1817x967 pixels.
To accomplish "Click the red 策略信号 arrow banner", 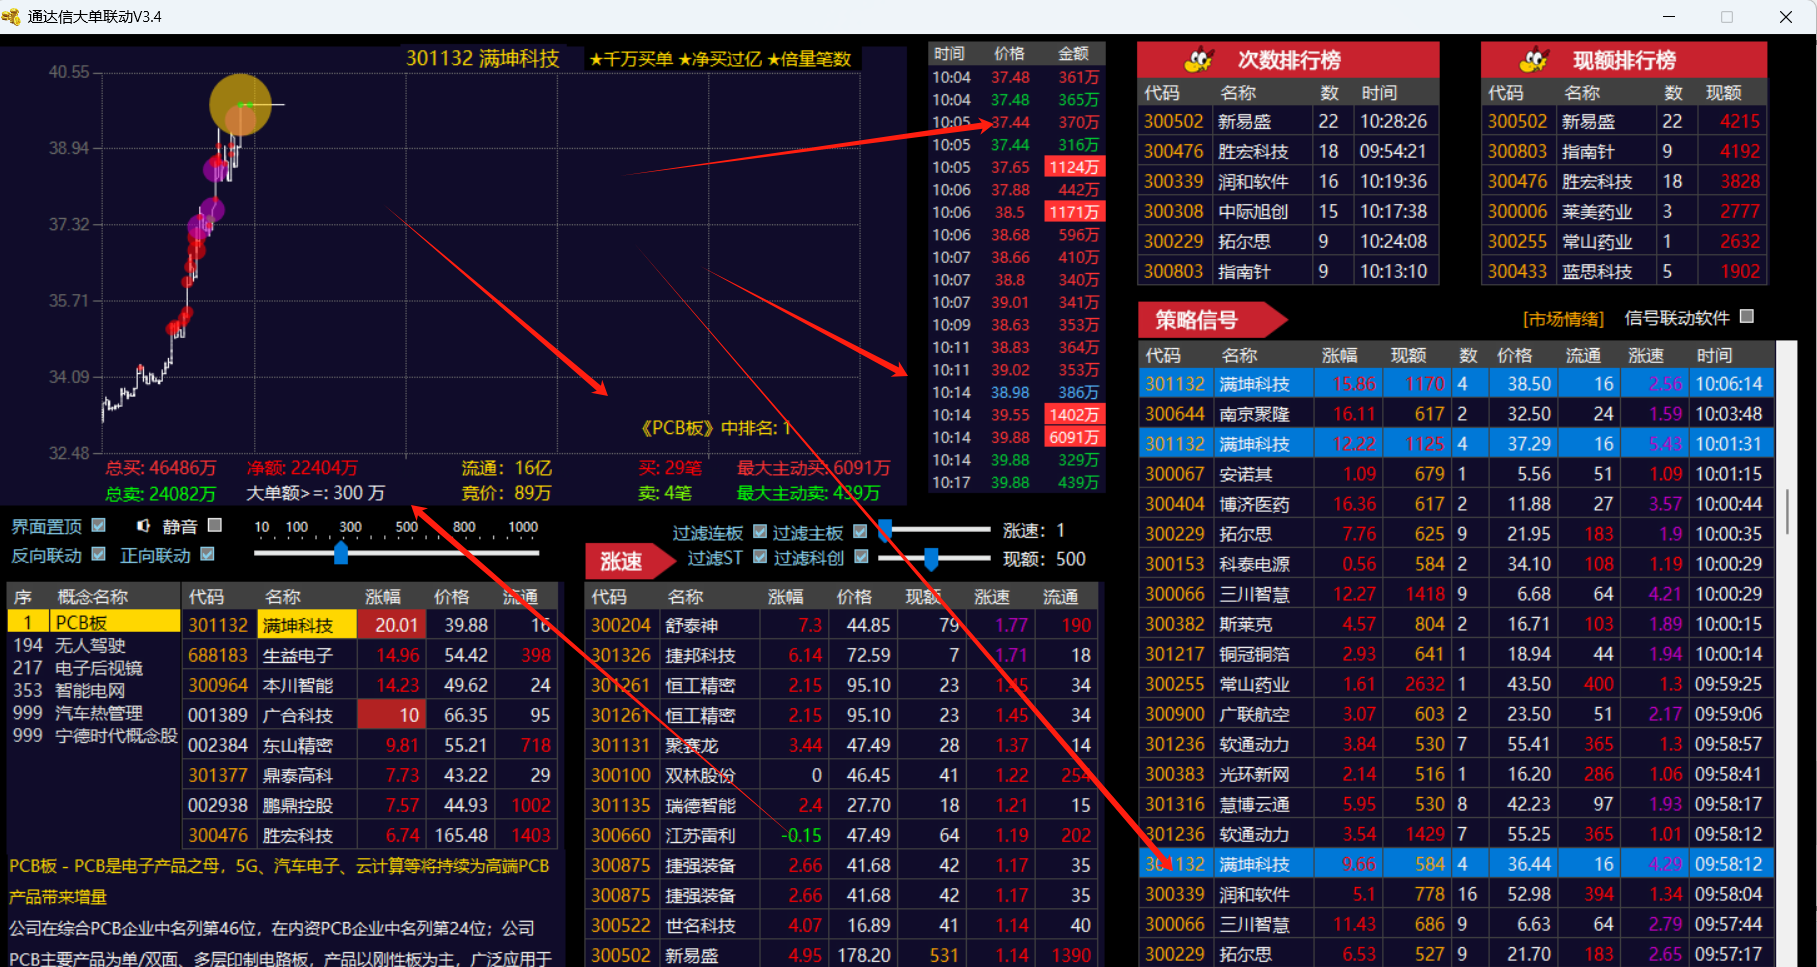I will coord(1208,320).
